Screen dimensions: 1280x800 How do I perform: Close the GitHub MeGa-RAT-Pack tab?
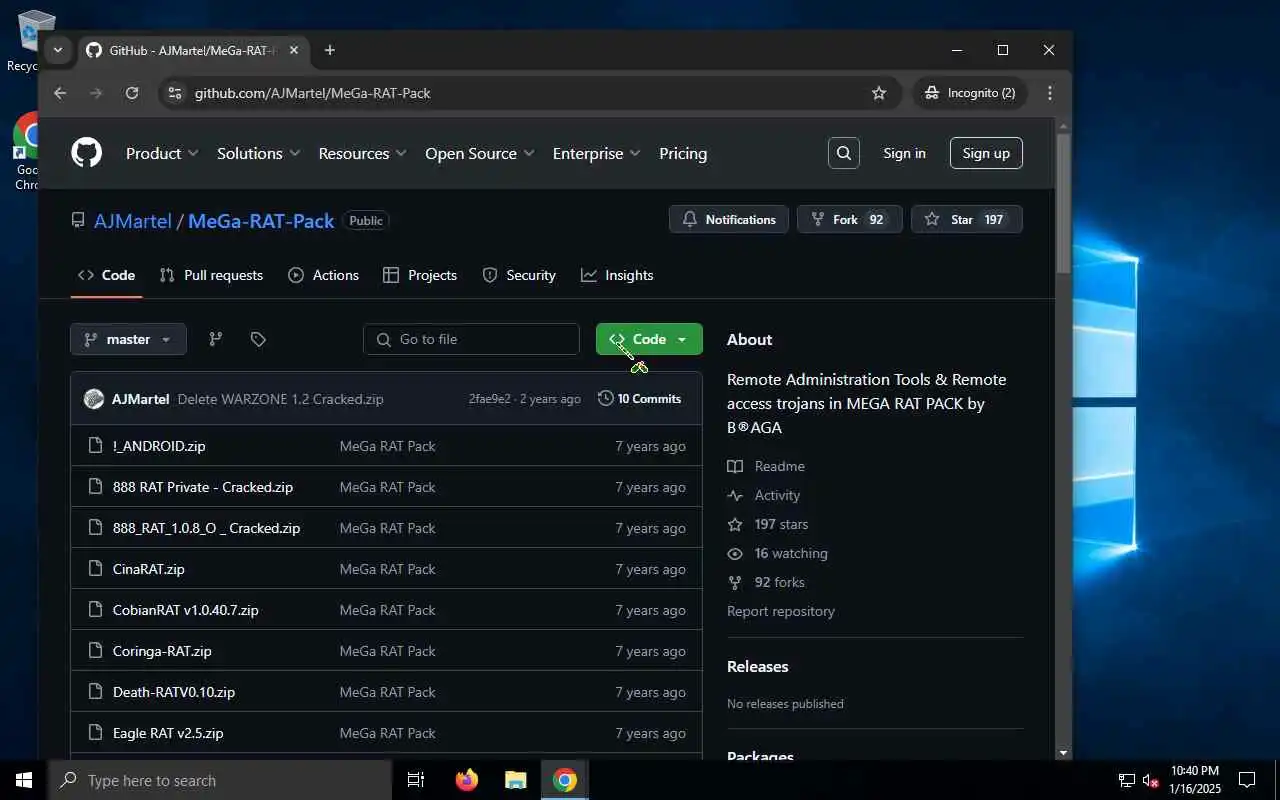pyautogui.click(x=294, y=50)
